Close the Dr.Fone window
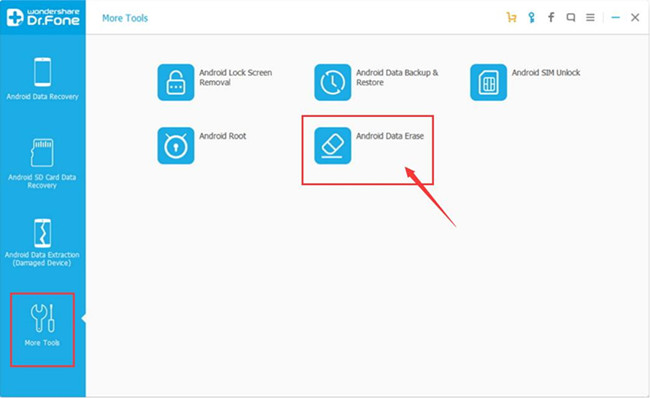The width and height of the screenshot is (650, 398). (635, 17)
